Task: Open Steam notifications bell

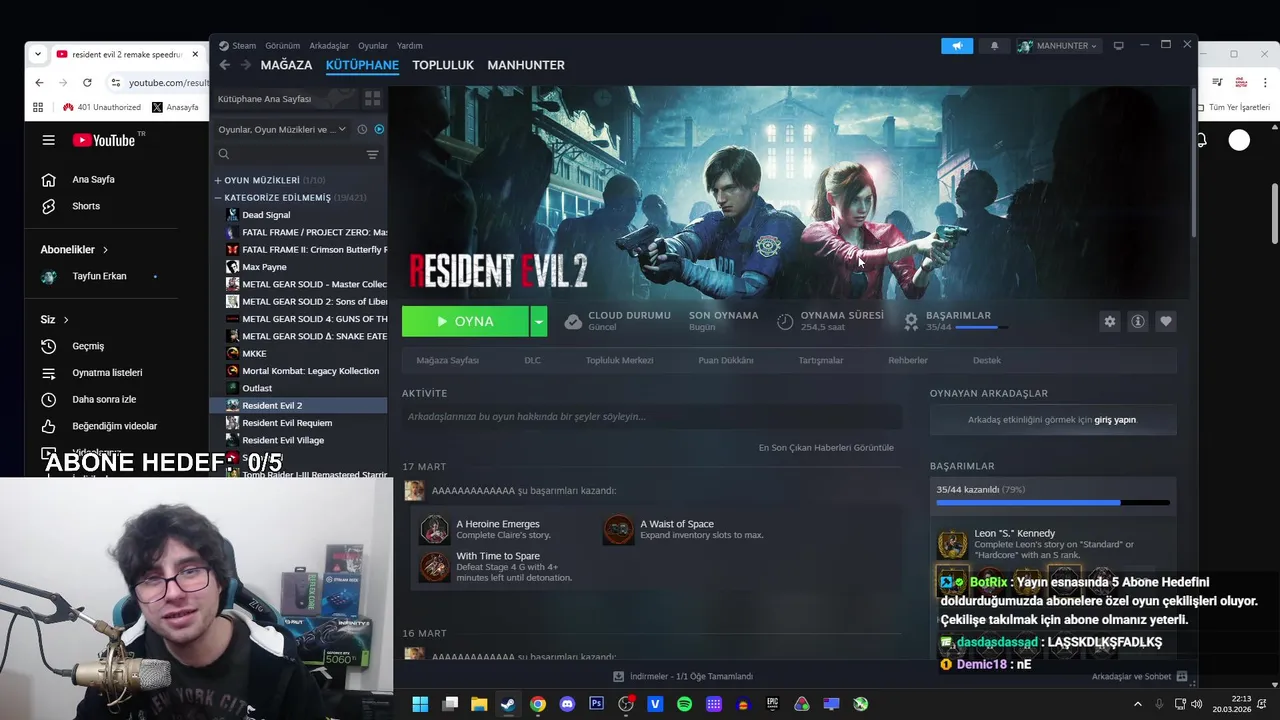Action: click(994, 46)
